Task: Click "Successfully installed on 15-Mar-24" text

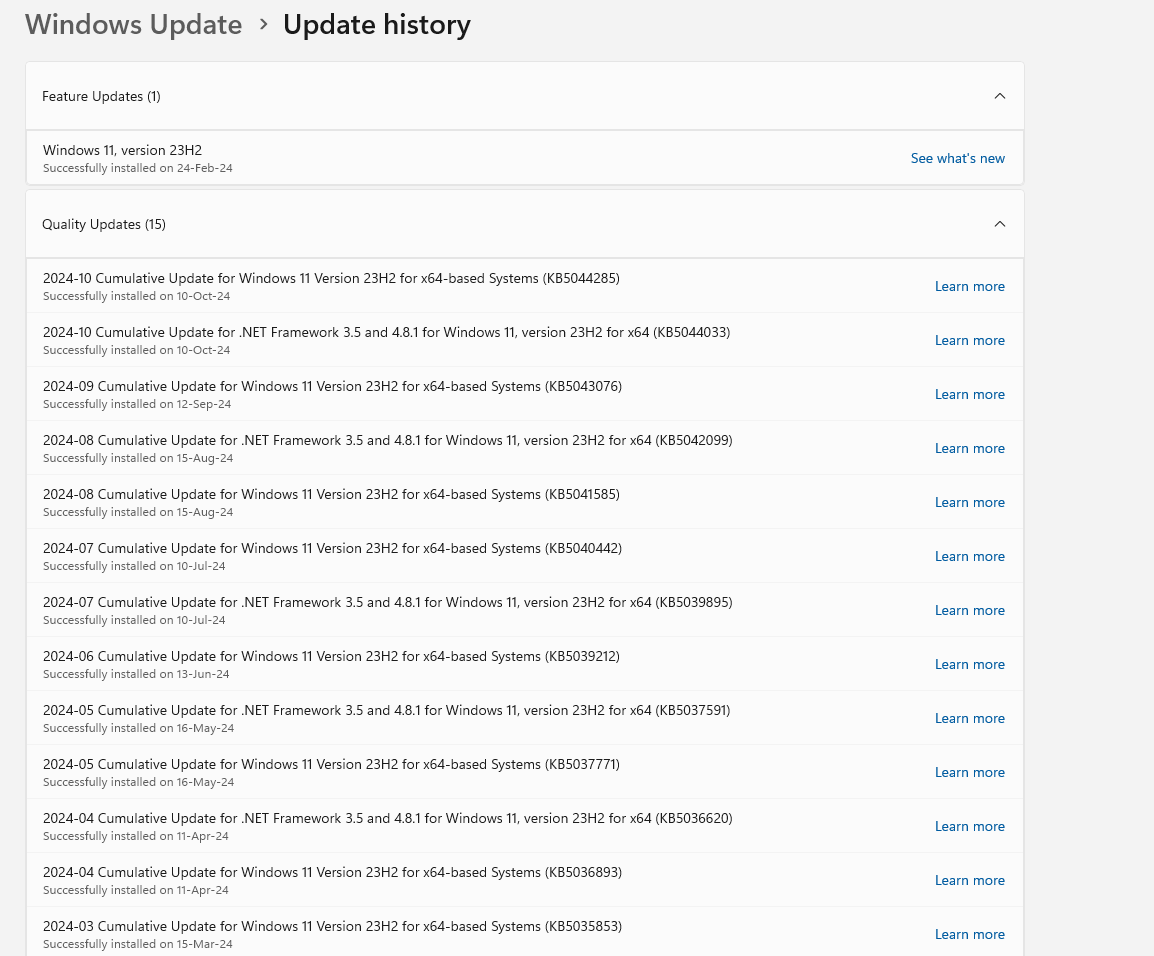Action: pyautogui.click(x=138, y=944)
